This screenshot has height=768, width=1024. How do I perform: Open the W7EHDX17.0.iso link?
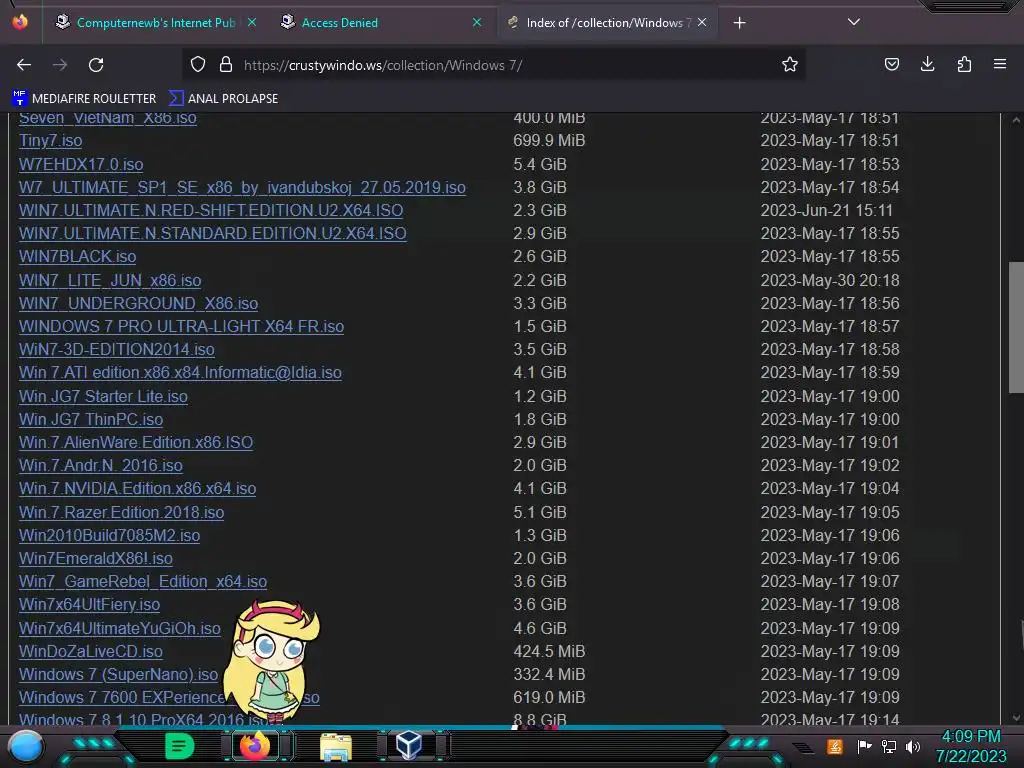tap(81, 165)
